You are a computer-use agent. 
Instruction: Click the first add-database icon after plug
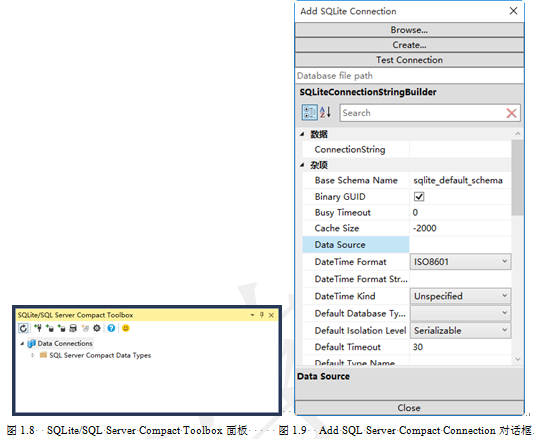tap(50, 328)
